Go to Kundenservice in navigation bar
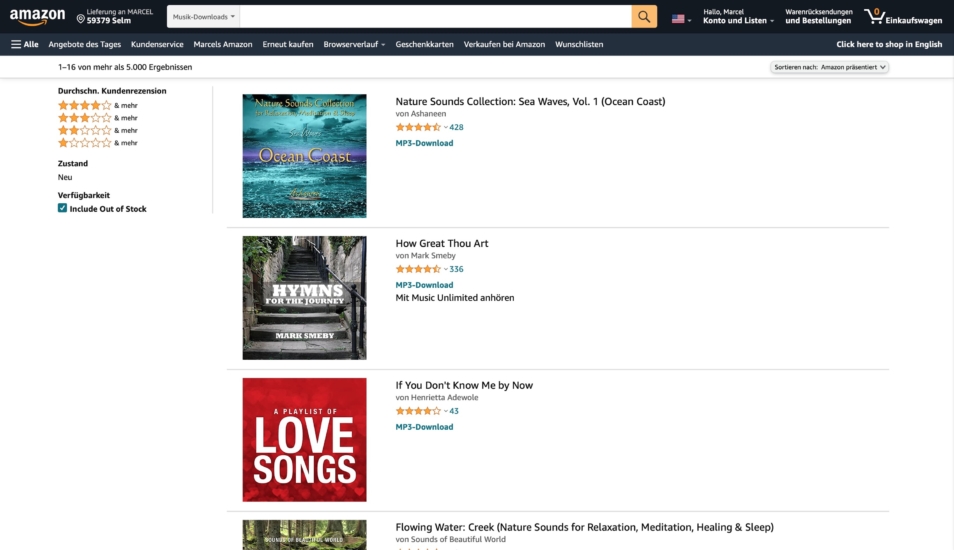This screenshot has height=550, width=954. [x=157, y=44]
